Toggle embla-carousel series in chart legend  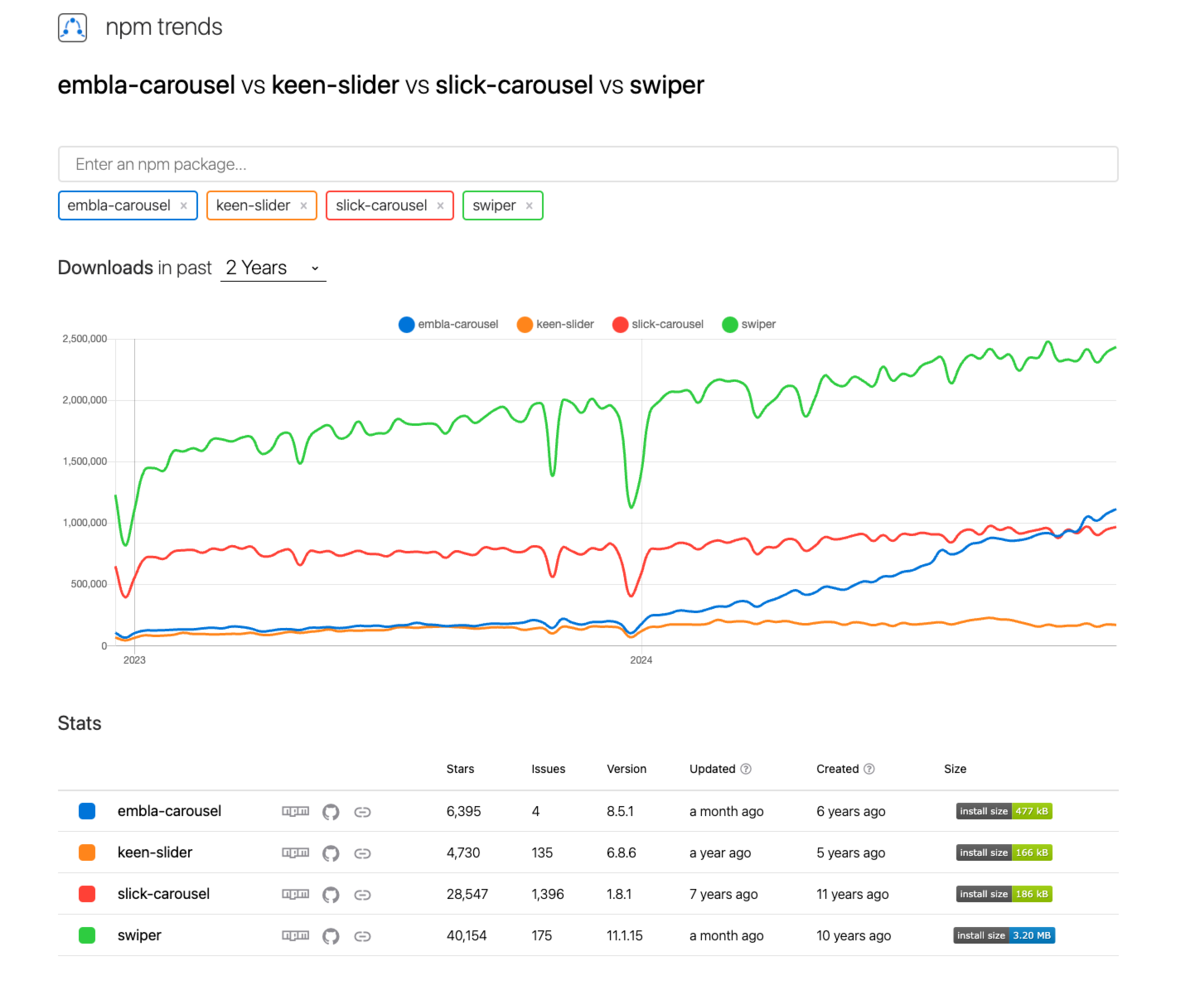click(x=448, y=324)
